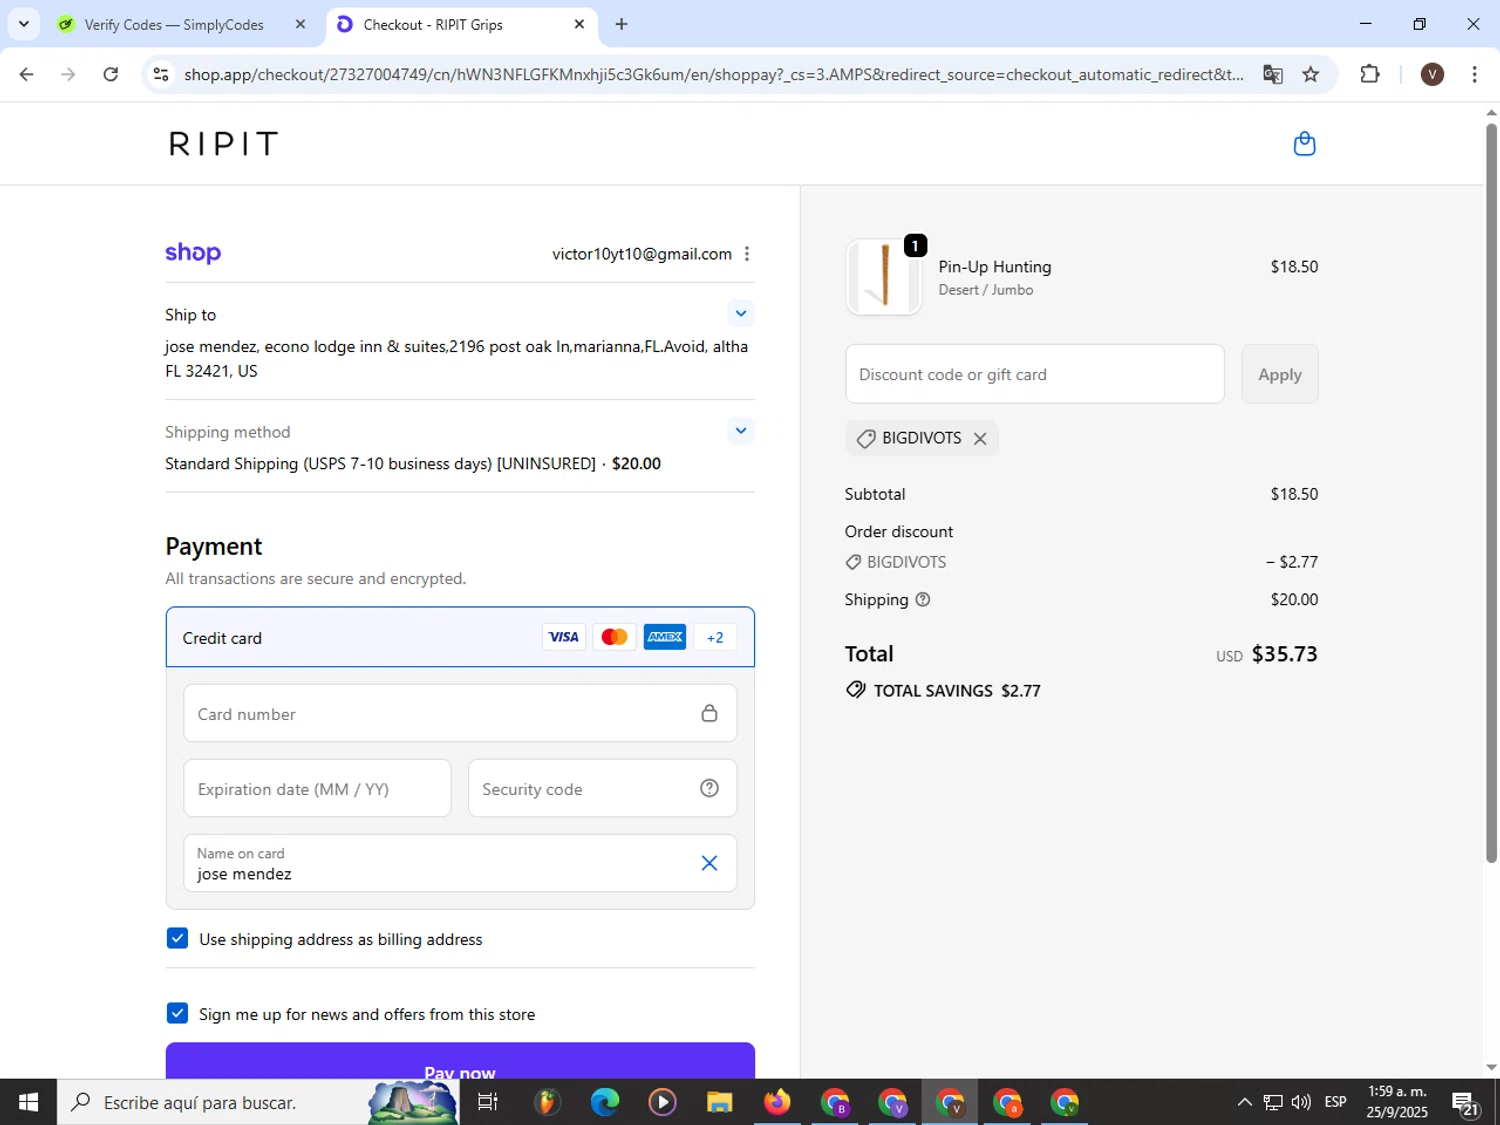
Task: Click the Windows taskbar search box
Action: 257,1102
